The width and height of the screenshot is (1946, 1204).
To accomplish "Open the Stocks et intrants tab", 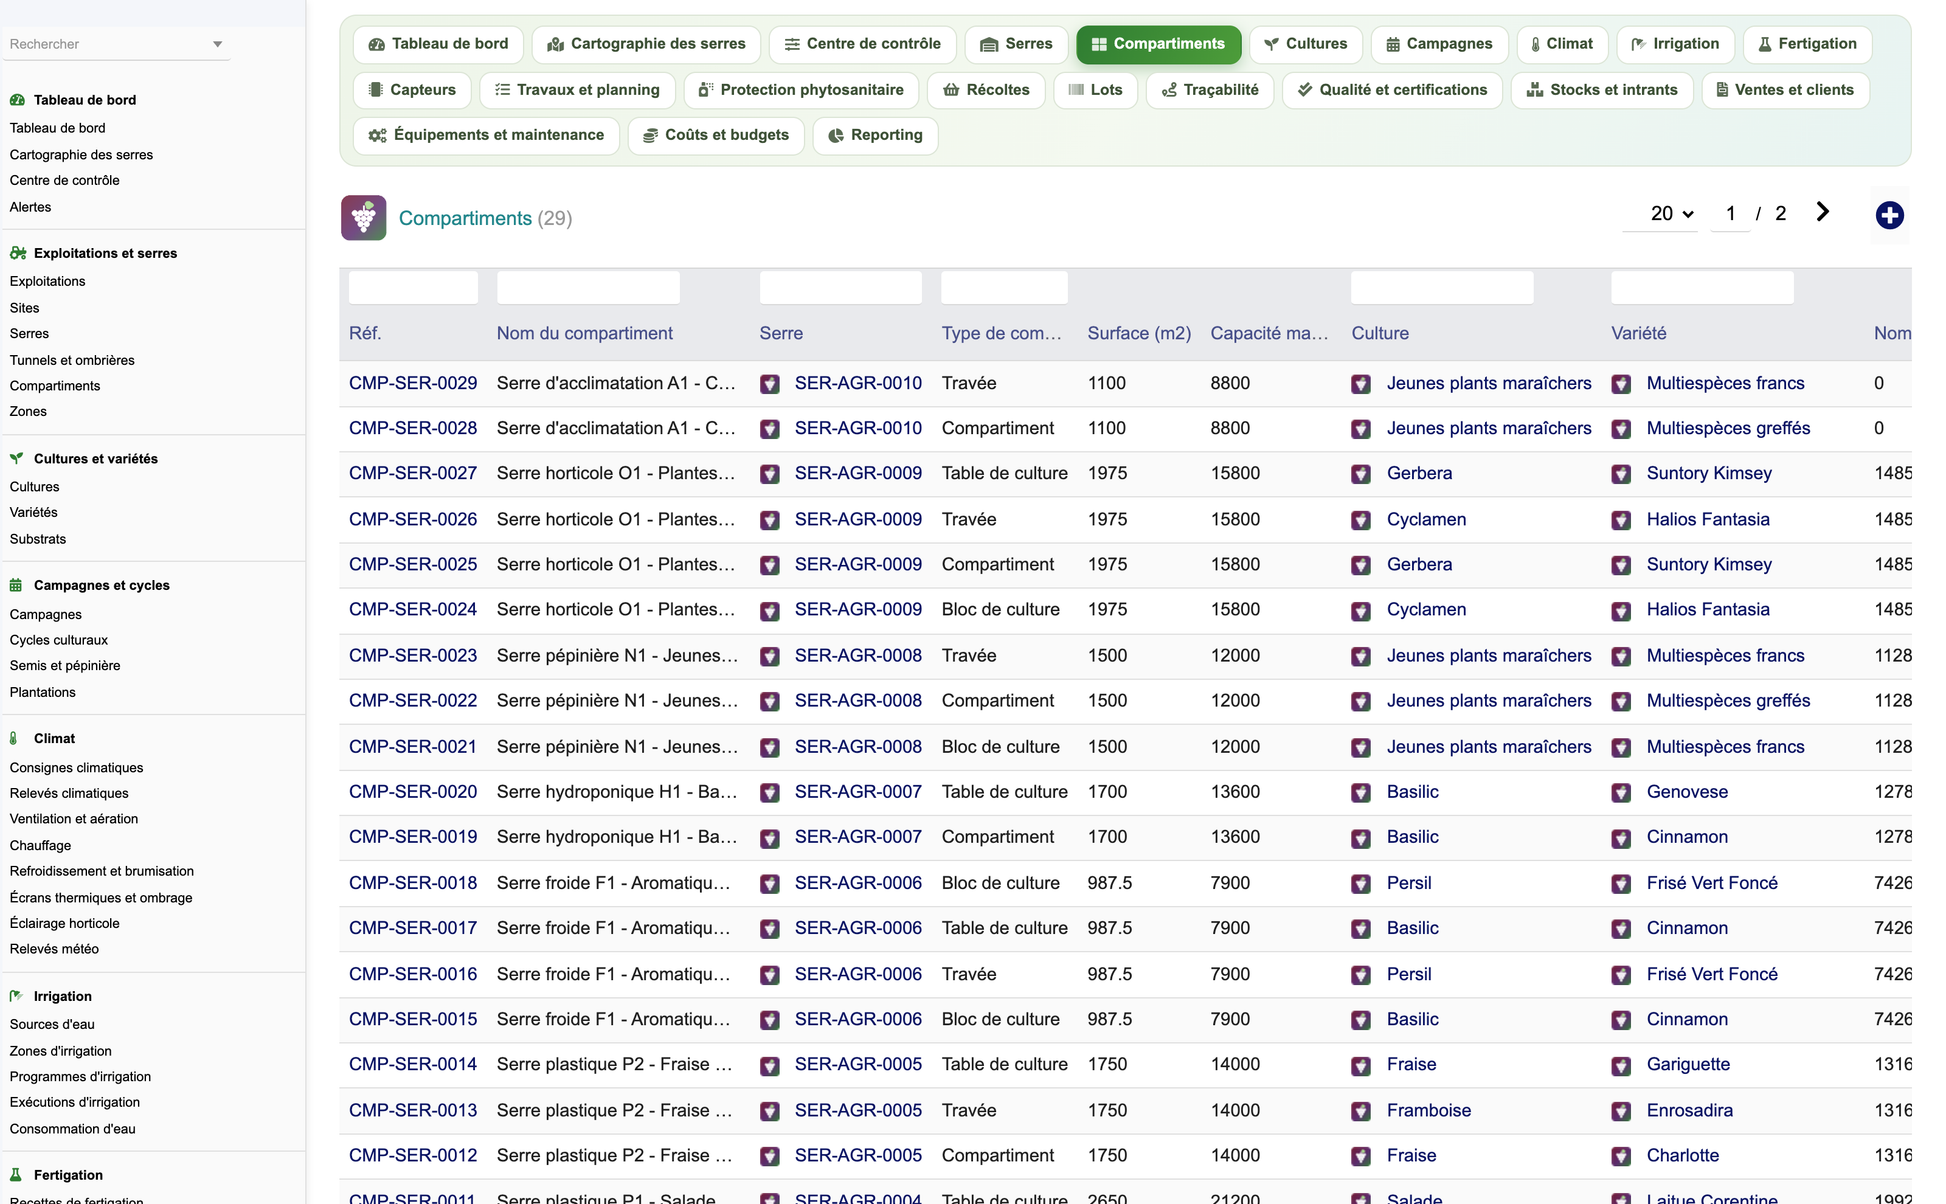I will coord(1602,90).
